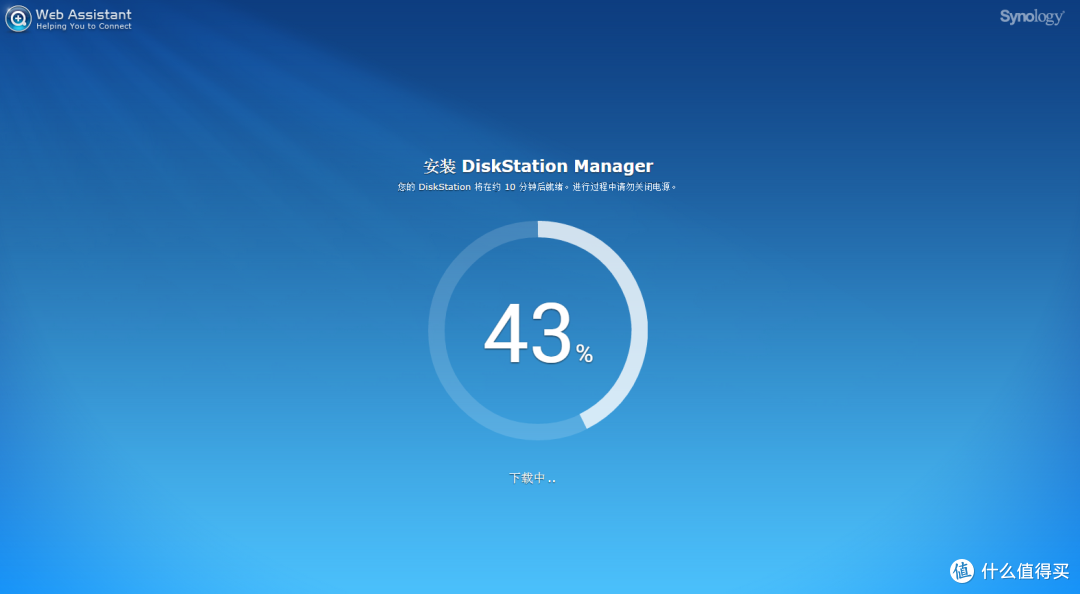This screenshot has width=1080, height=594.
Task: Click the Synology brand logo
Action: click(1031, 17)
